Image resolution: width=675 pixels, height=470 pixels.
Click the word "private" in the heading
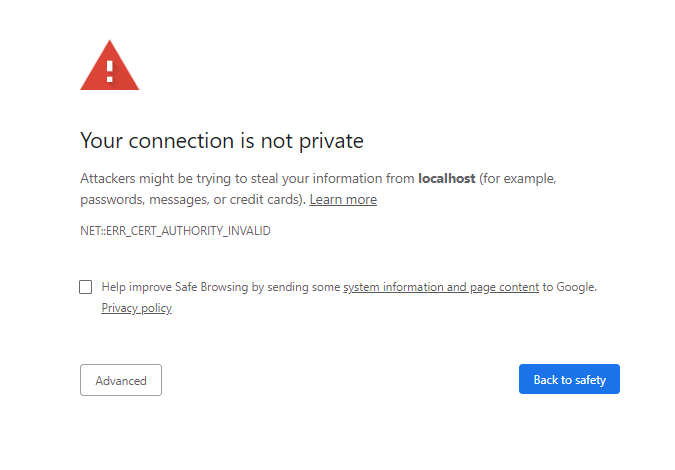[x=331, y=140]
